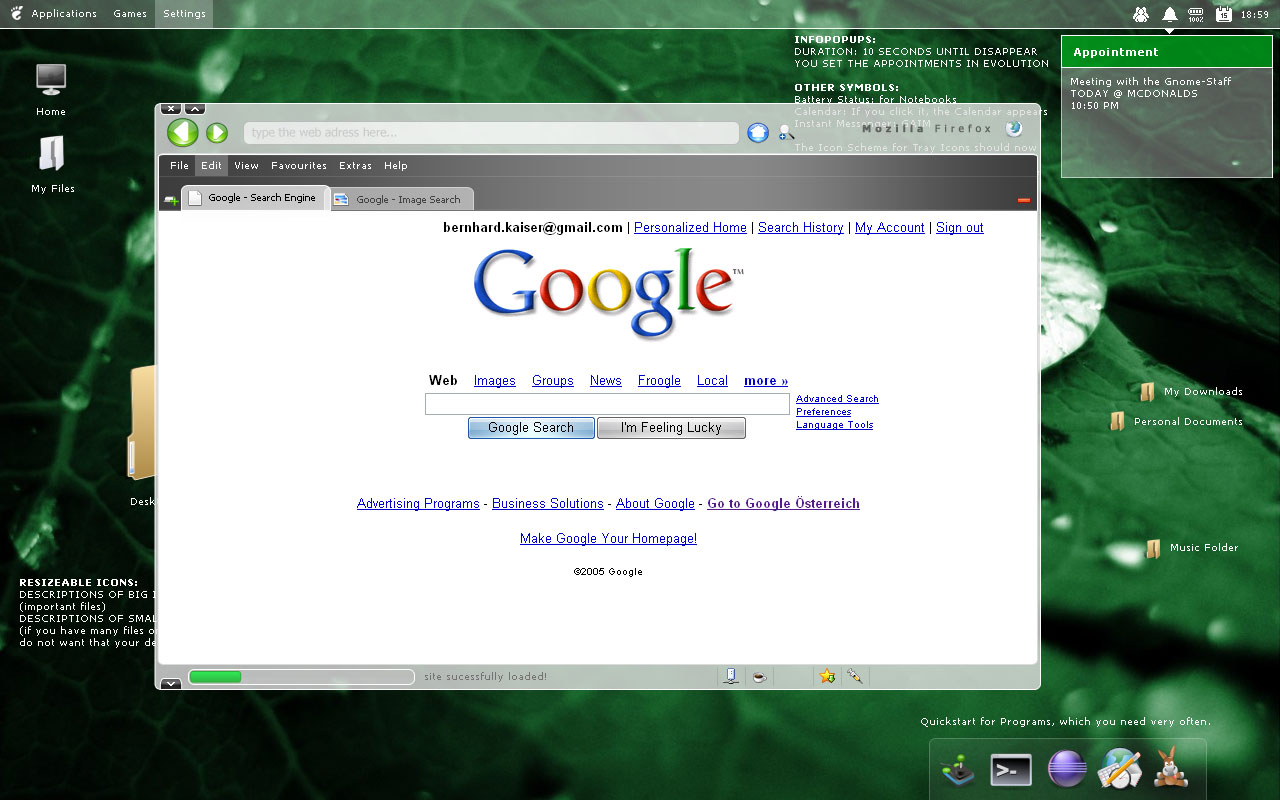Launch the globe and pencil quickstart icon
Viewport: 1280px width, 800px height.
1119,768
